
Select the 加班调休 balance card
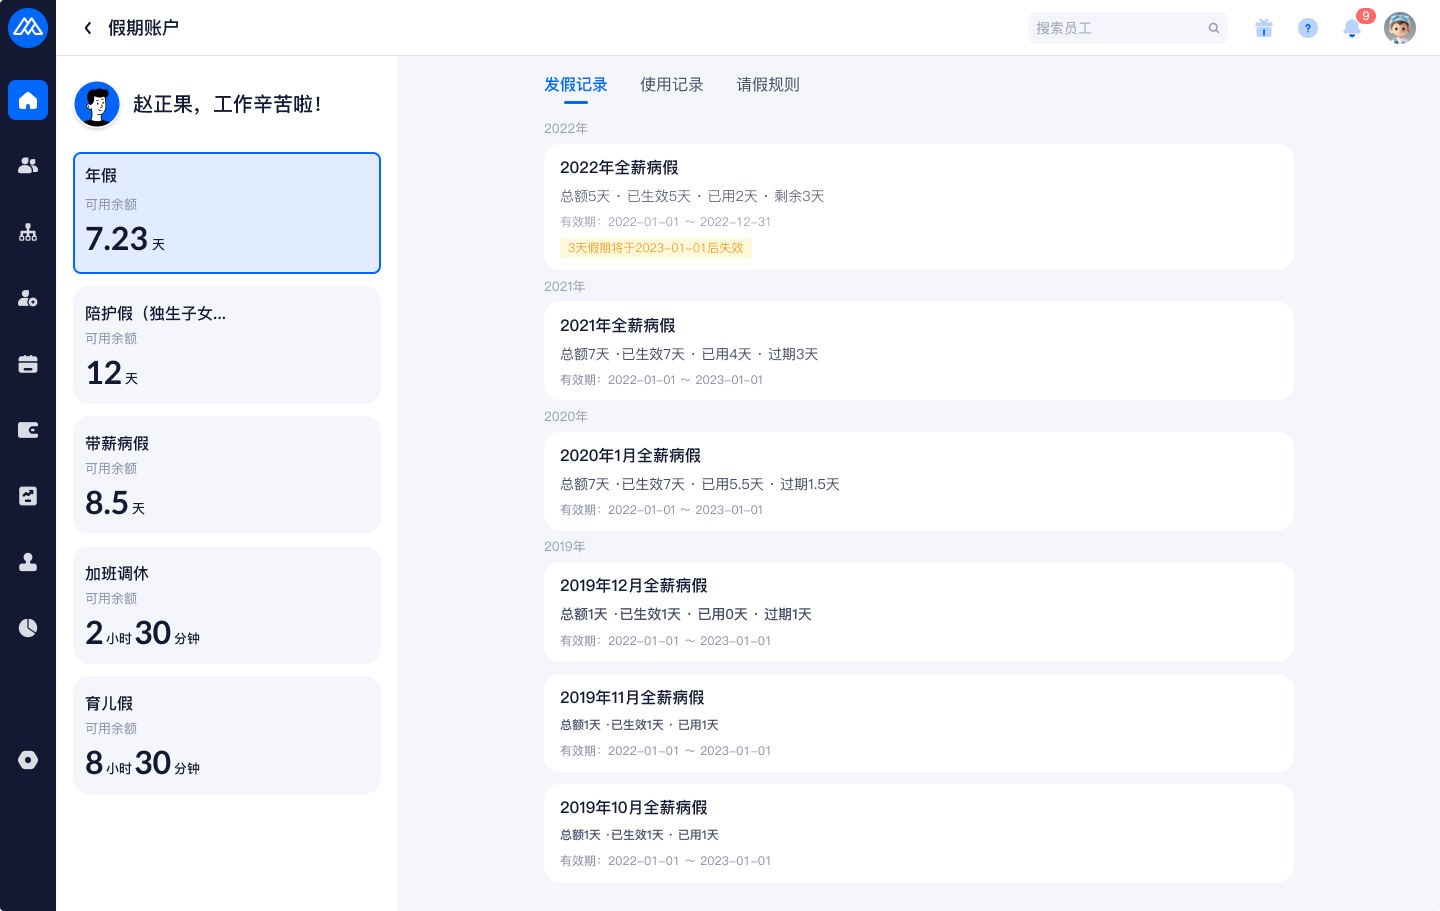pyautogui.click(x=227, y=605)
